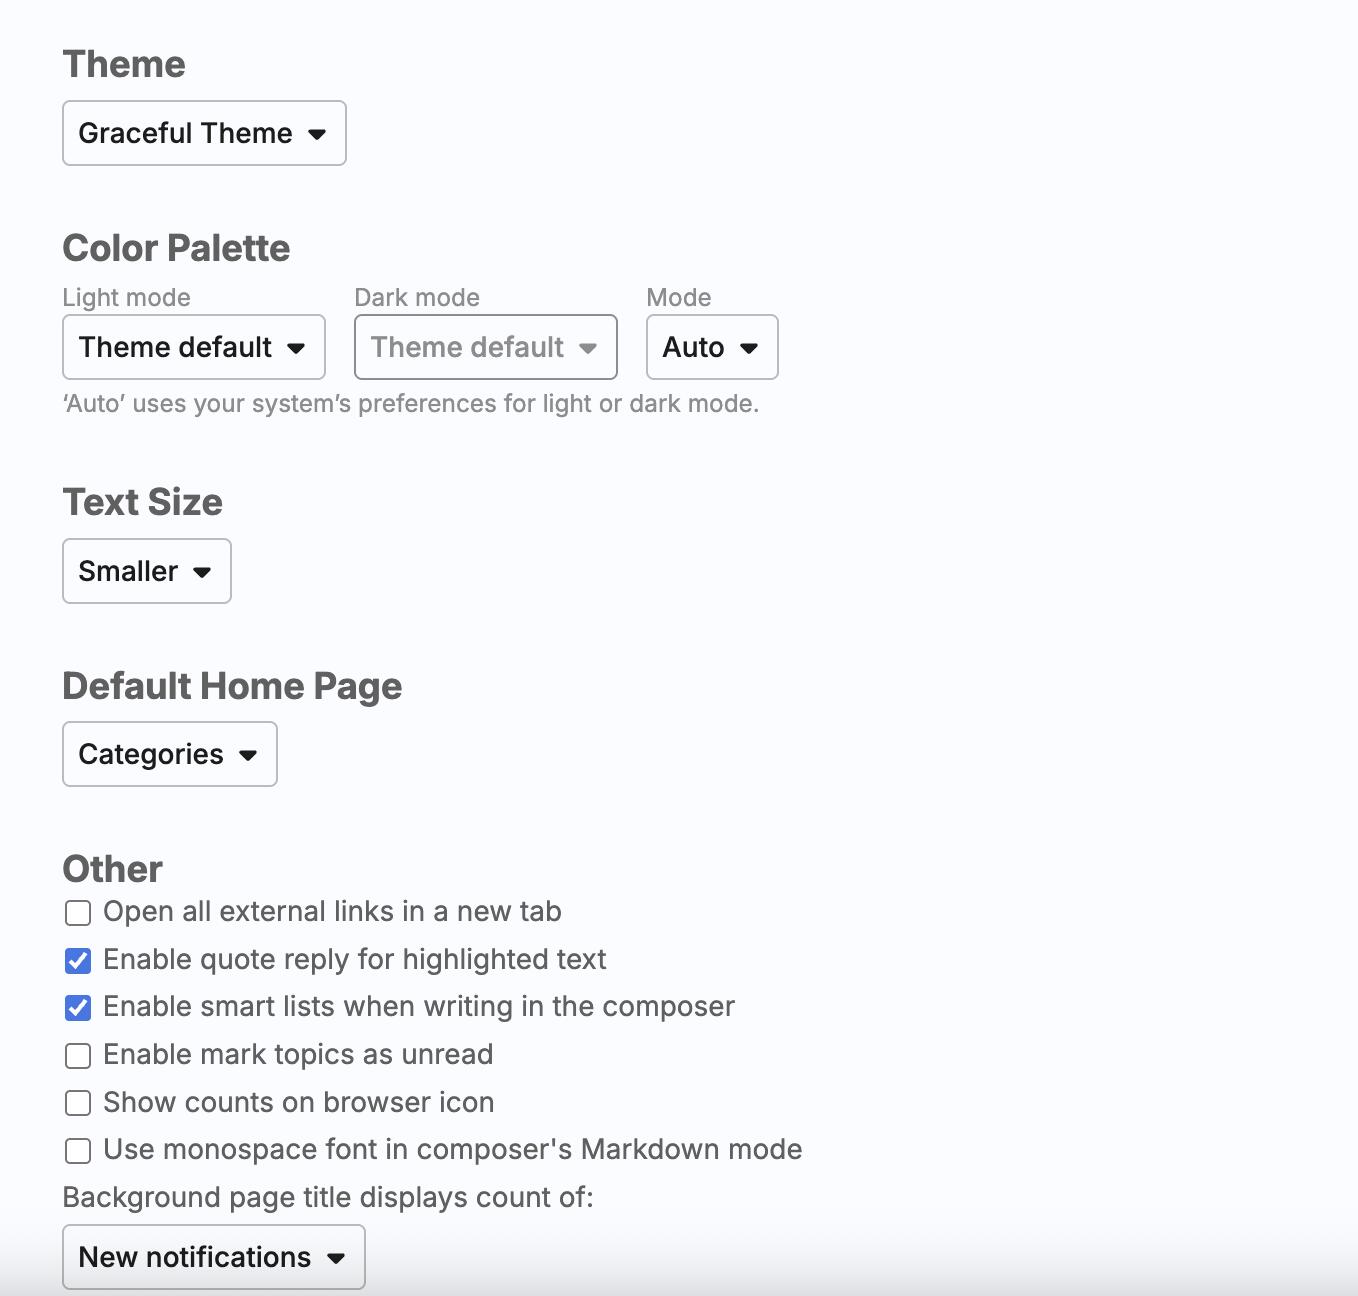Disable smart lists in the composer checkbox
The width and height of the screenshot is (1358, 1296).
coord(78,1008)
